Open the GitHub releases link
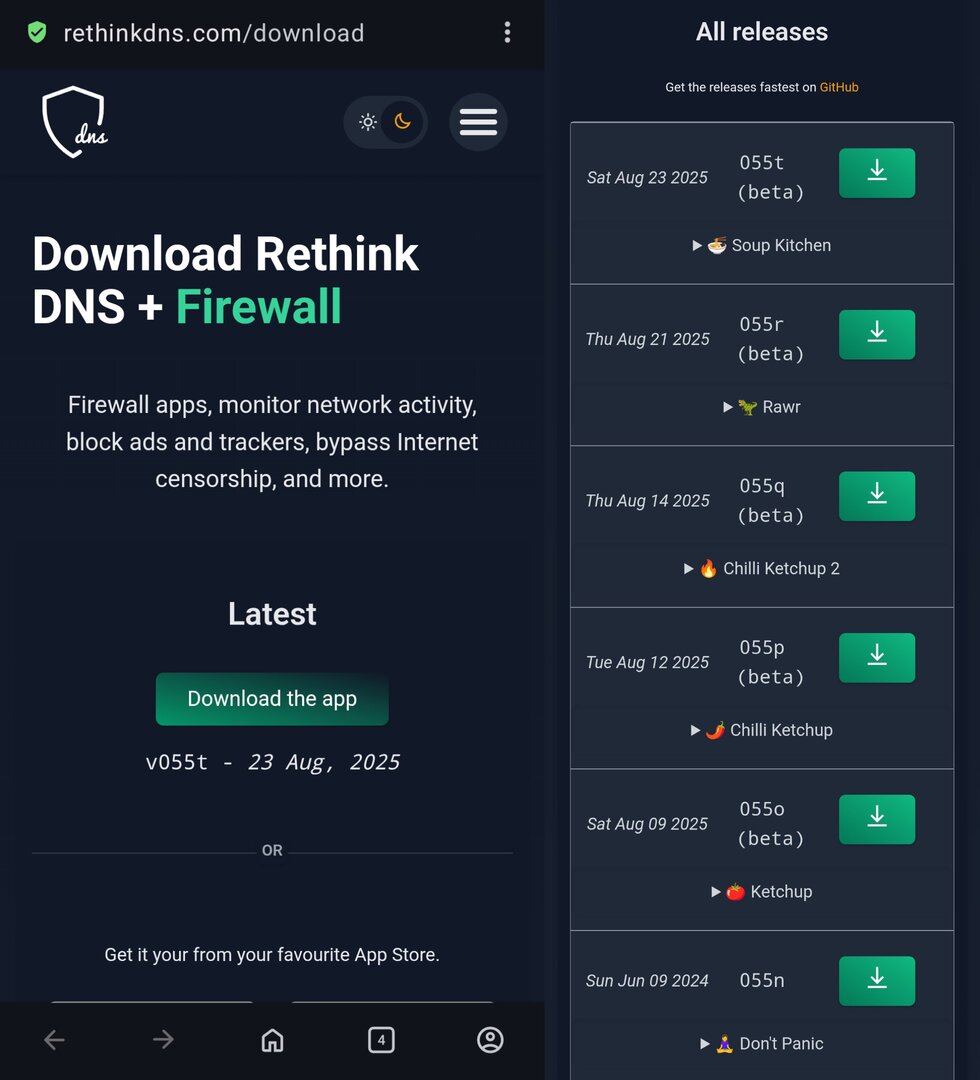 click(839, 87)
